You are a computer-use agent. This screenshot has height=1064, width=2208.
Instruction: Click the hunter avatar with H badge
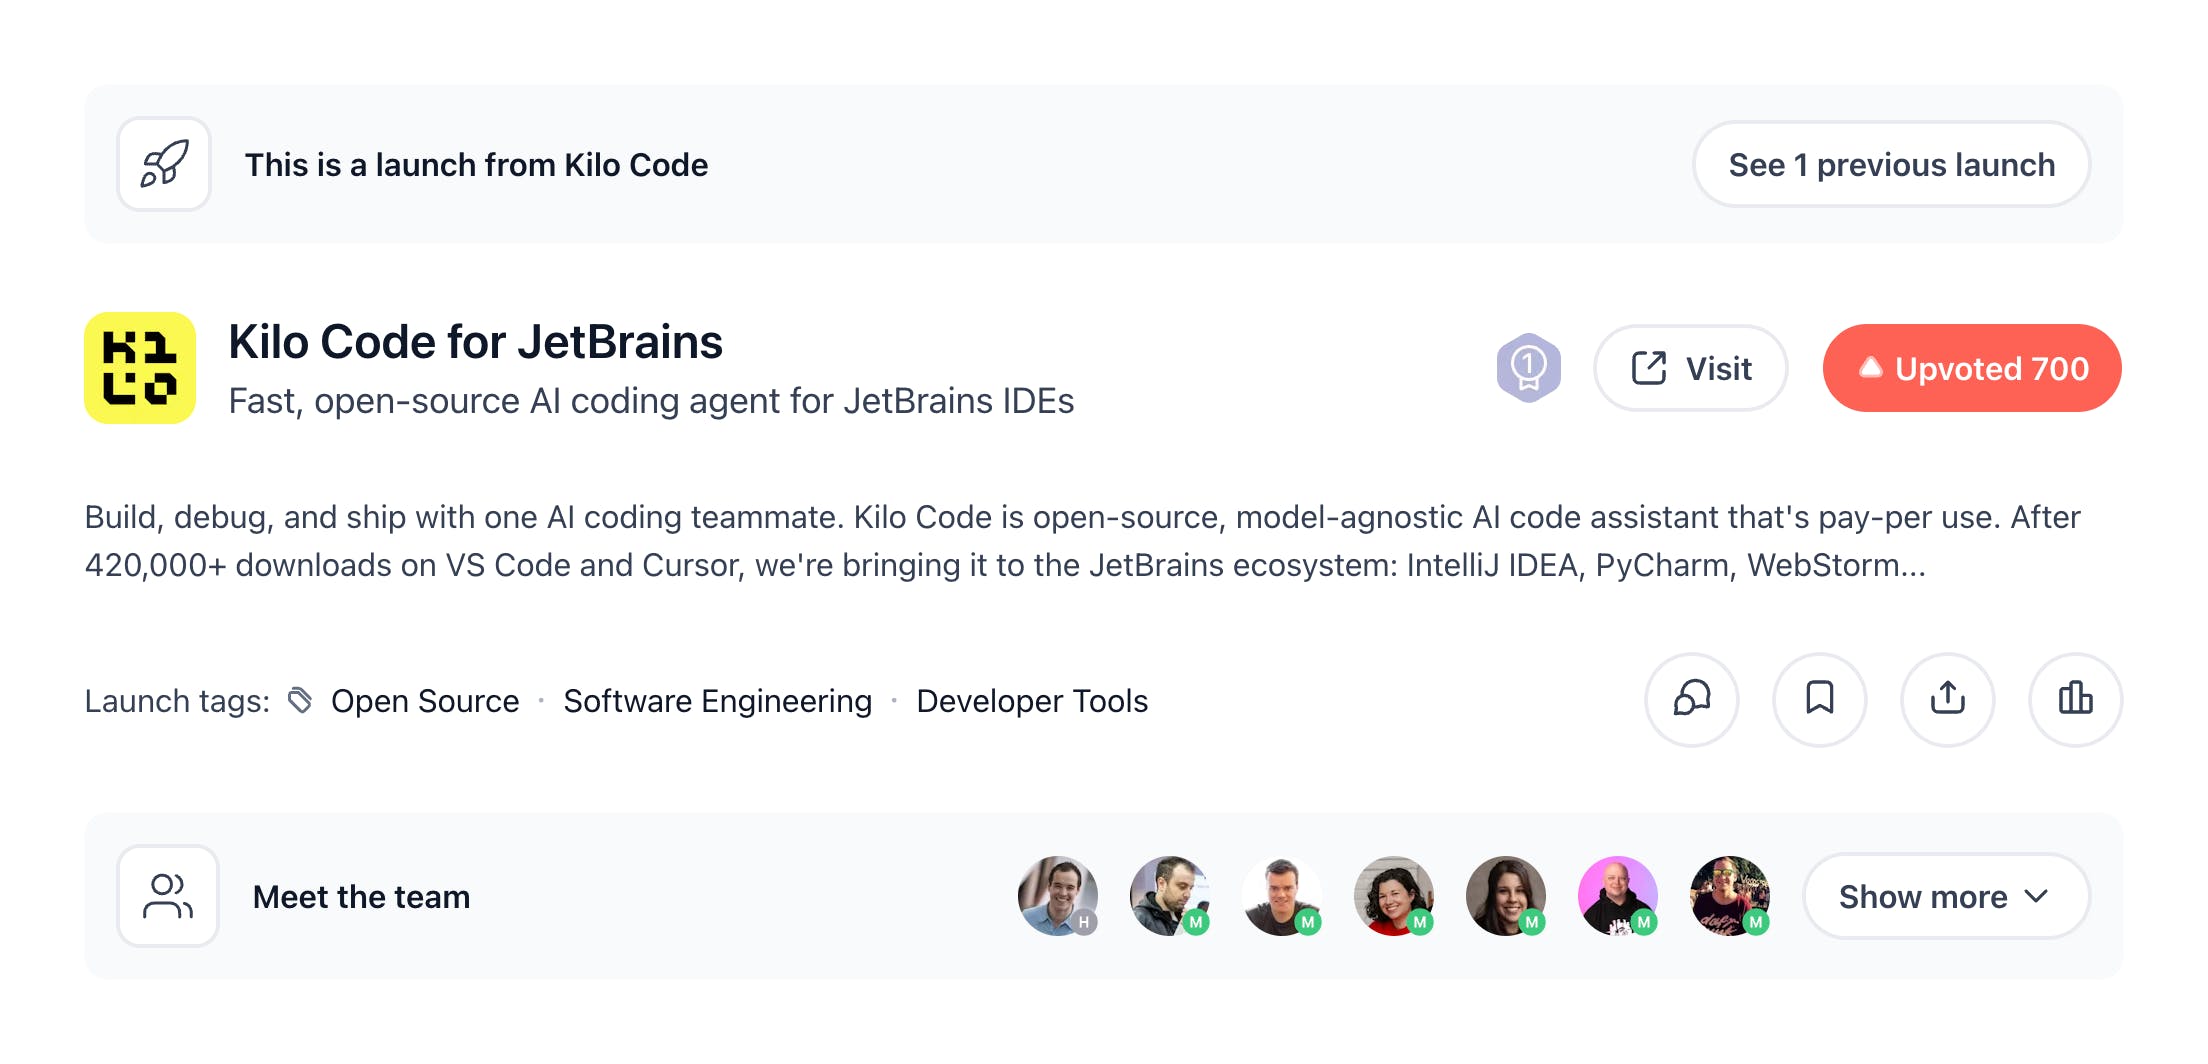pyautogui.click(x=1058, y=896)
